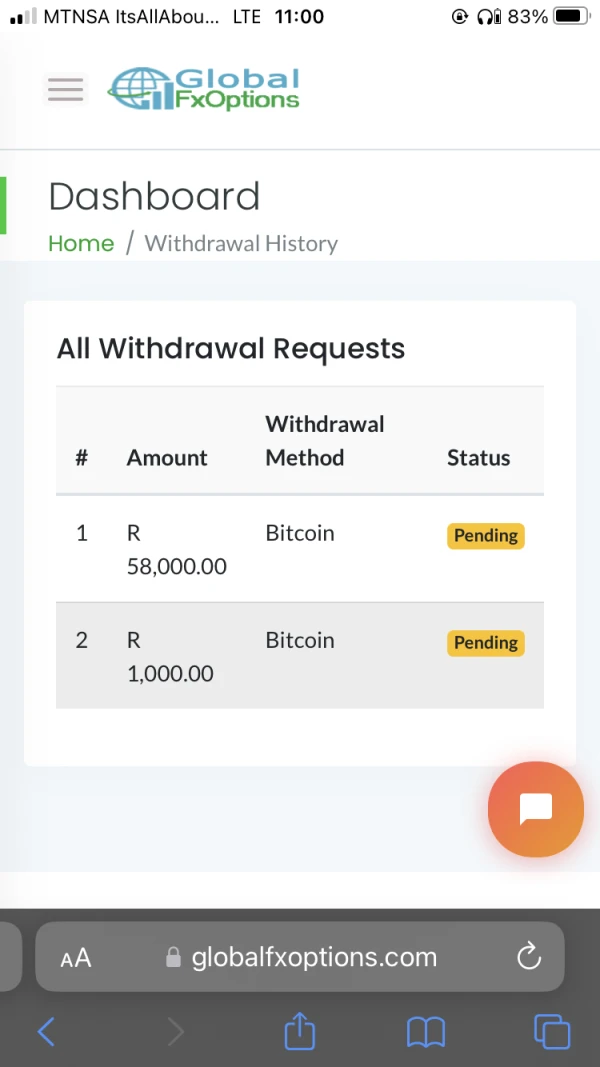Go back with the back arrow
This screenshot has height=1067, width=600.
(46, 1031)
